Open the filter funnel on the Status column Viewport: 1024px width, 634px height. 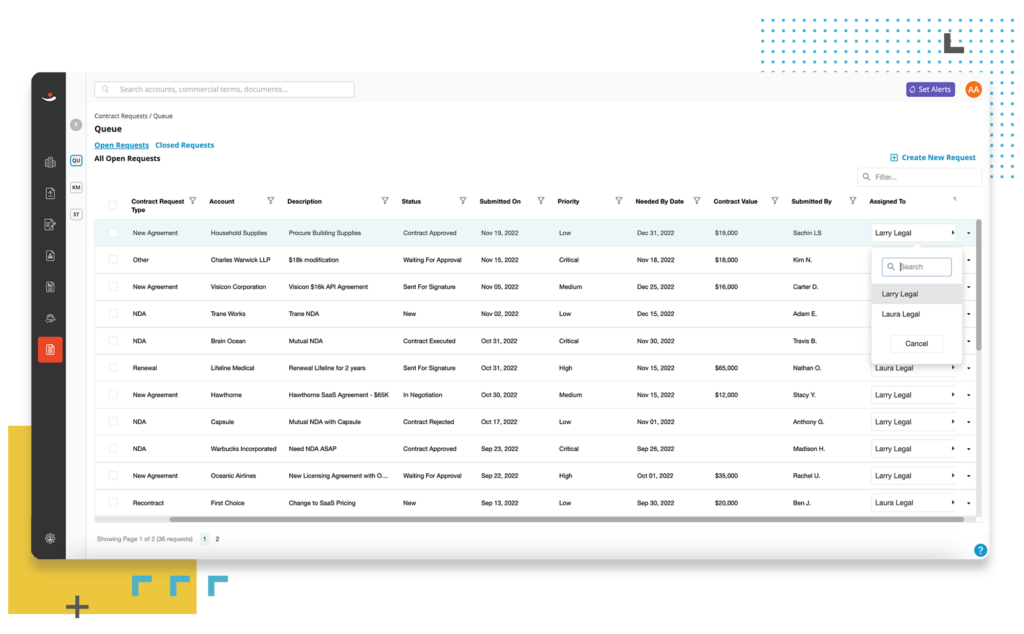(462, 200)
